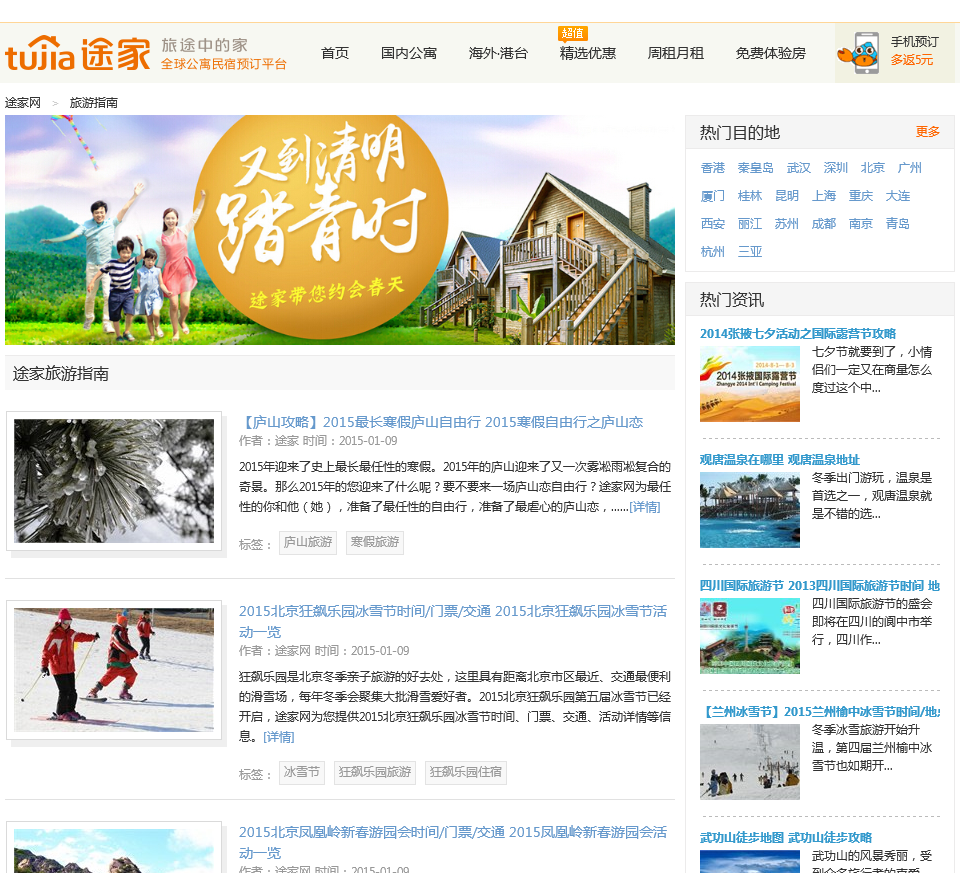The width and height of the screenshot is (960, 873).
Task: Click the mobile booking mascot icon
Action: (859, 53)
